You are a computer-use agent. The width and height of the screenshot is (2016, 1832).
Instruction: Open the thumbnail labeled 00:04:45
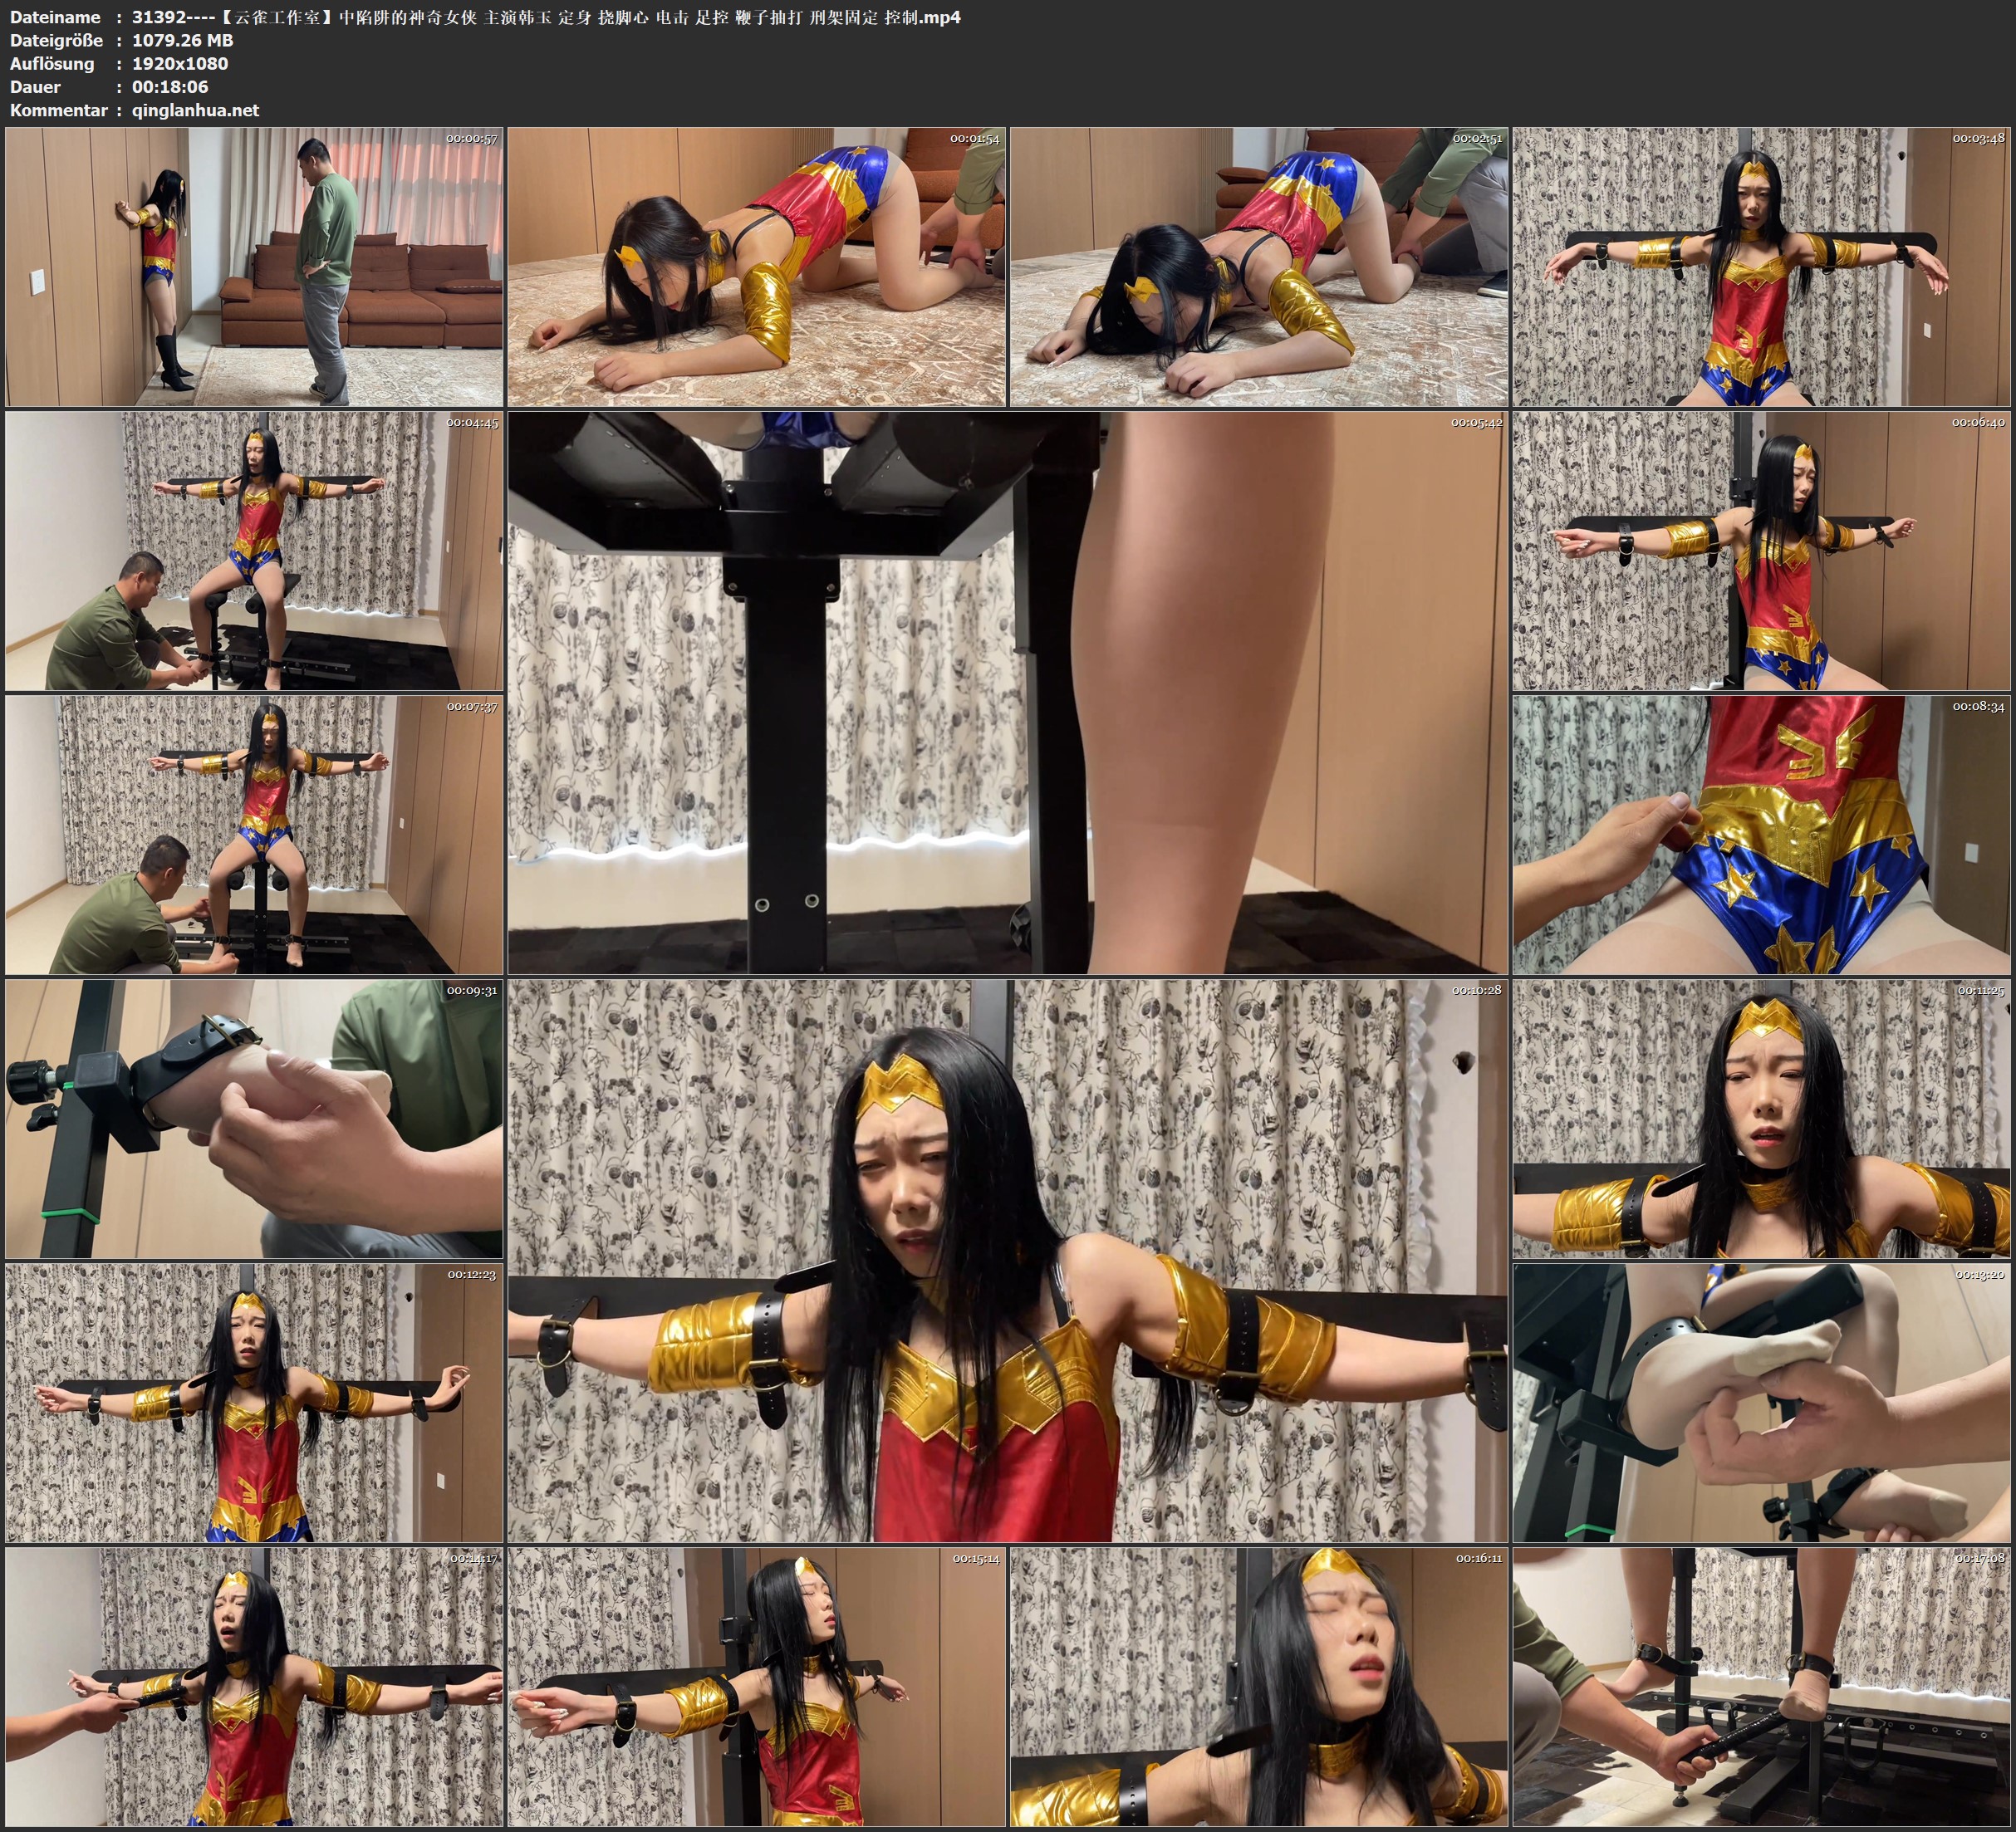pos(254,551)
